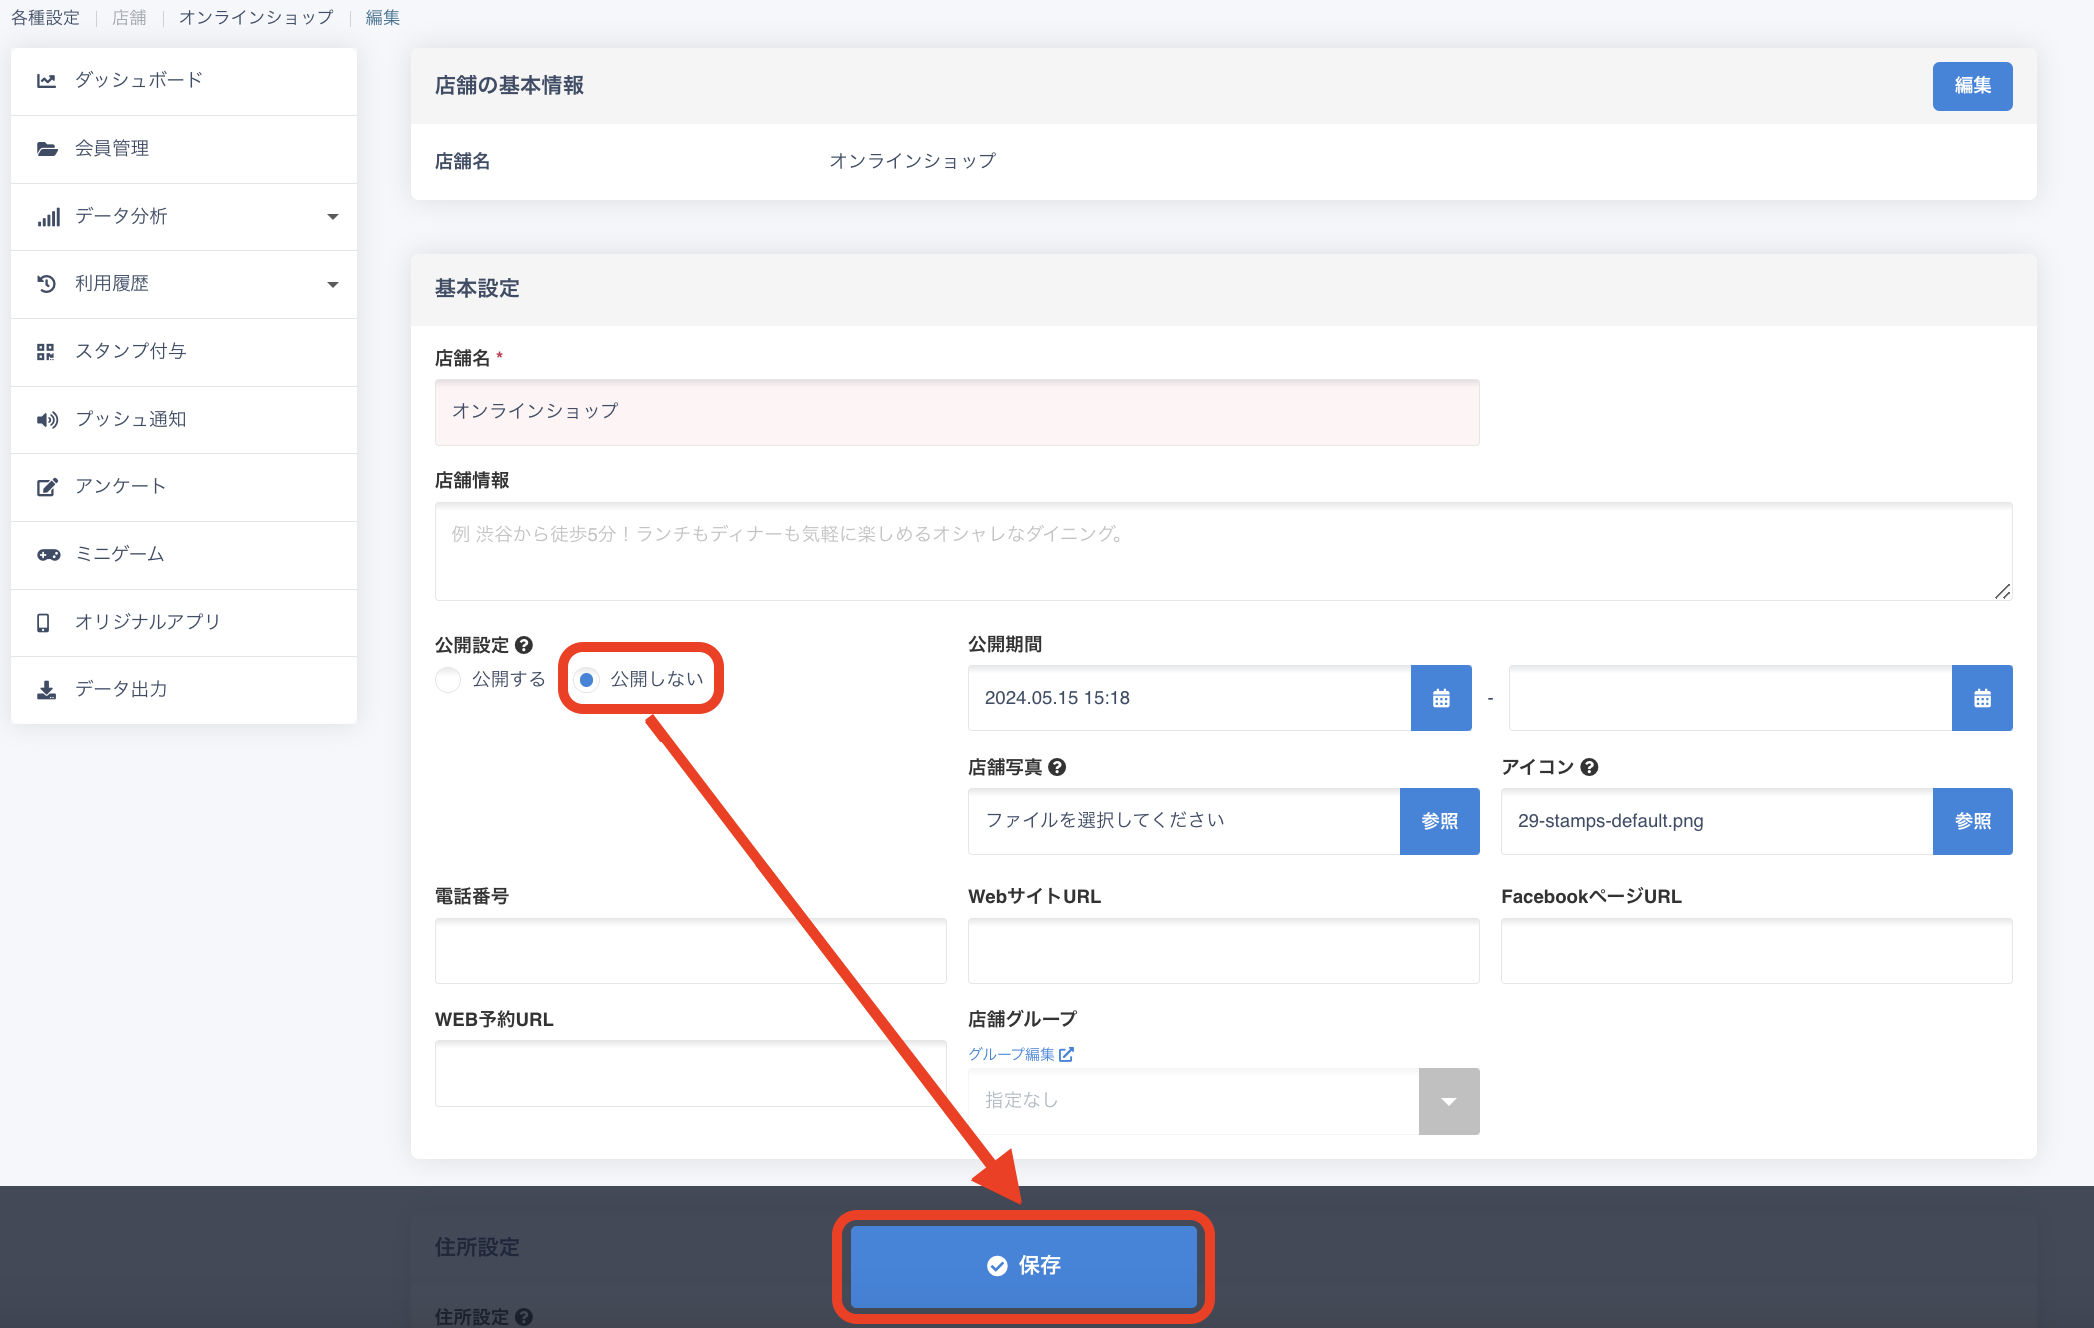Click 参照 button for 店舗写真
Screen dimensions: 2094x1328
click(1439, 821)
